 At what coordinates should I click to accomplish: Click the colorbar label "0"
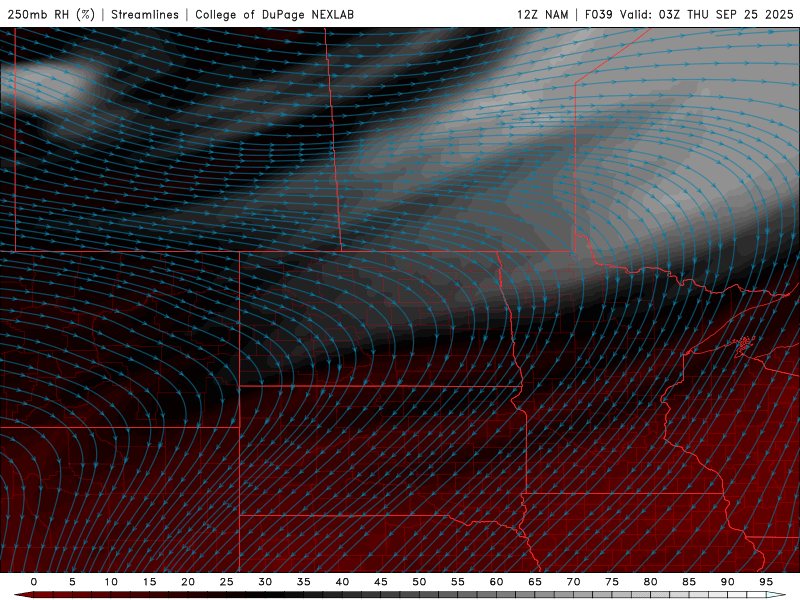click(x=34, y=582)
